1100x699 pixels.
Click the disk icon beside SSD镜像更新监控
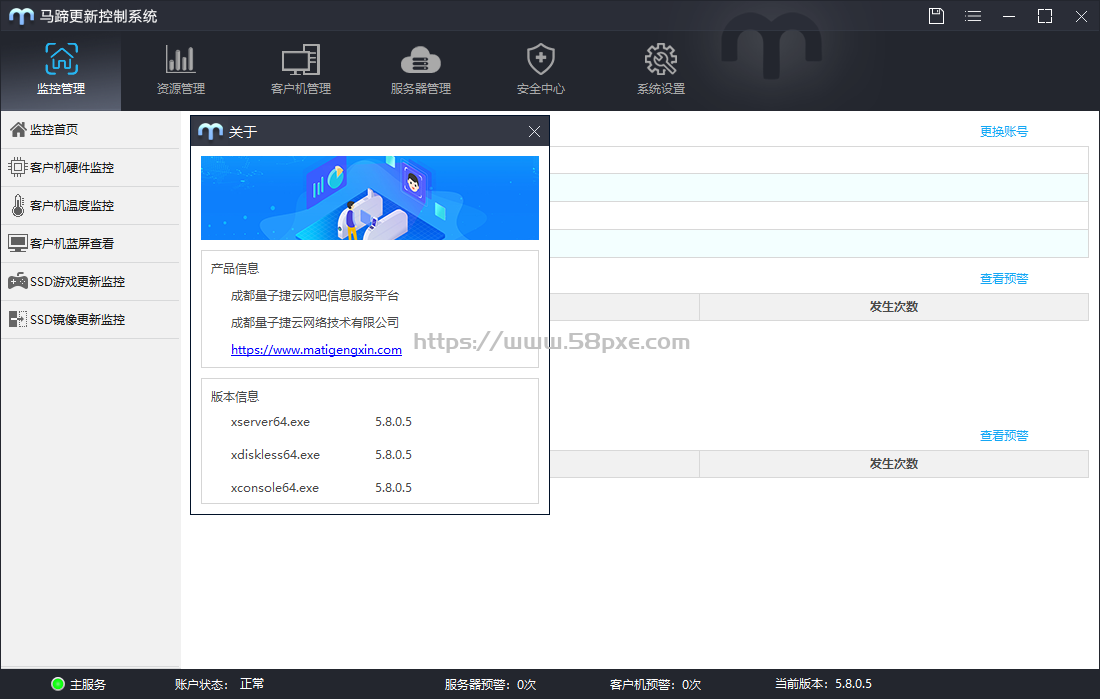point(18,319)
